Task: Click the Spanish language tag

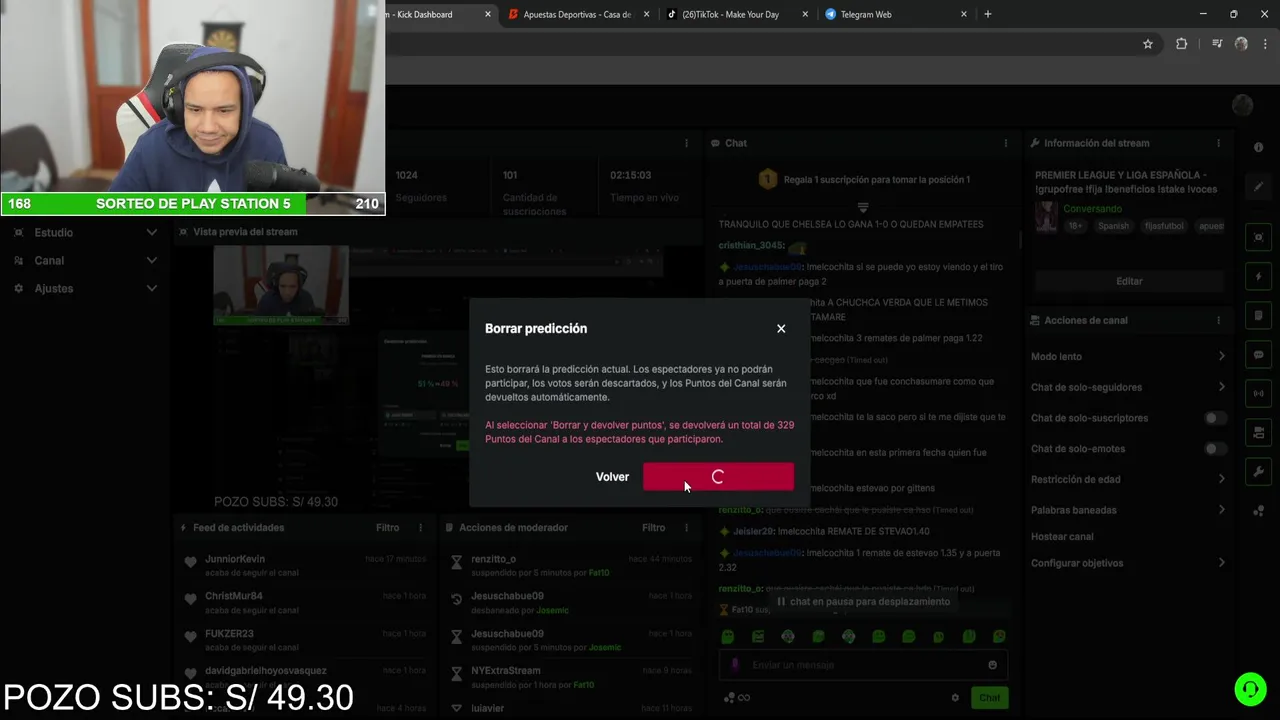Action: click(1113, 226)
